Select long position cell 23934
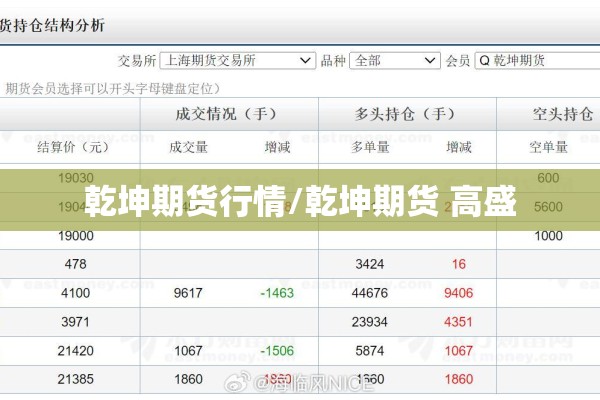 pyautogui.click(x=370, y=322)
